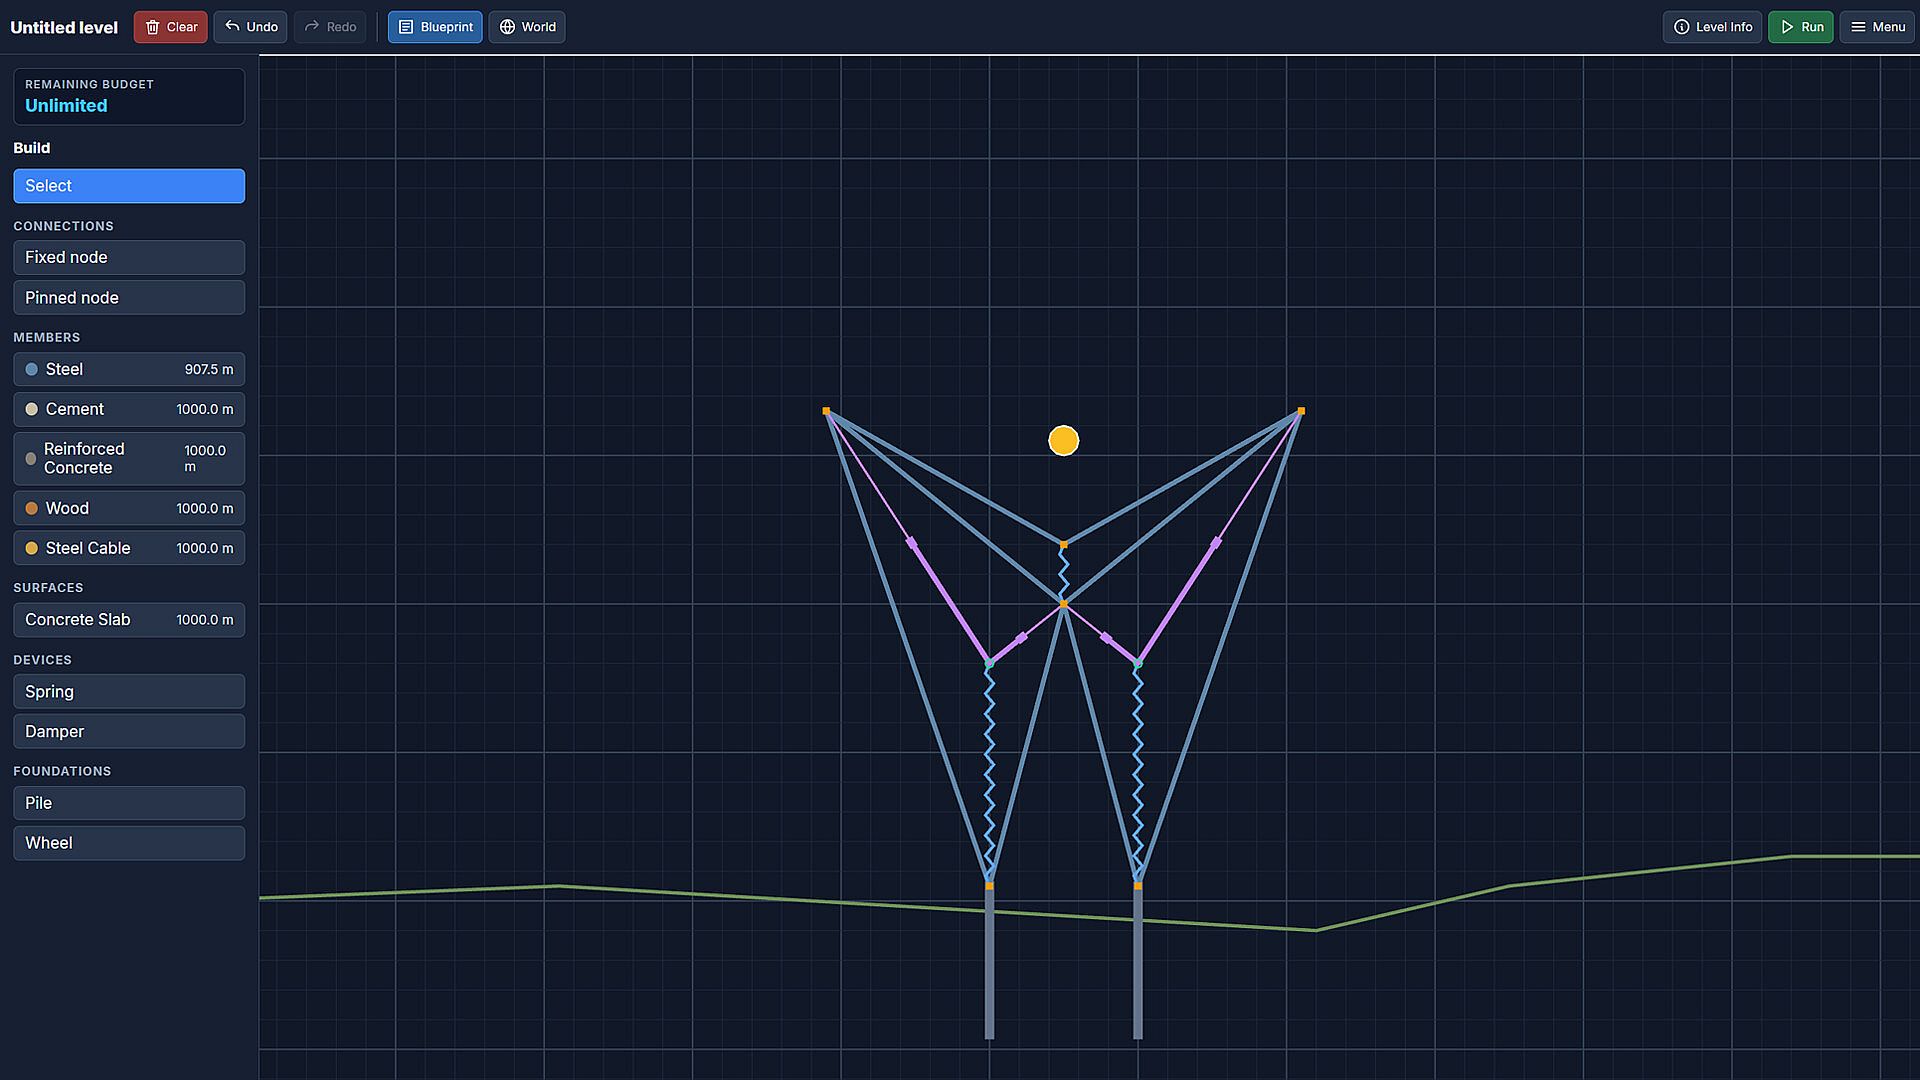Pick Reinforced Concrete member

coord(129,458)
